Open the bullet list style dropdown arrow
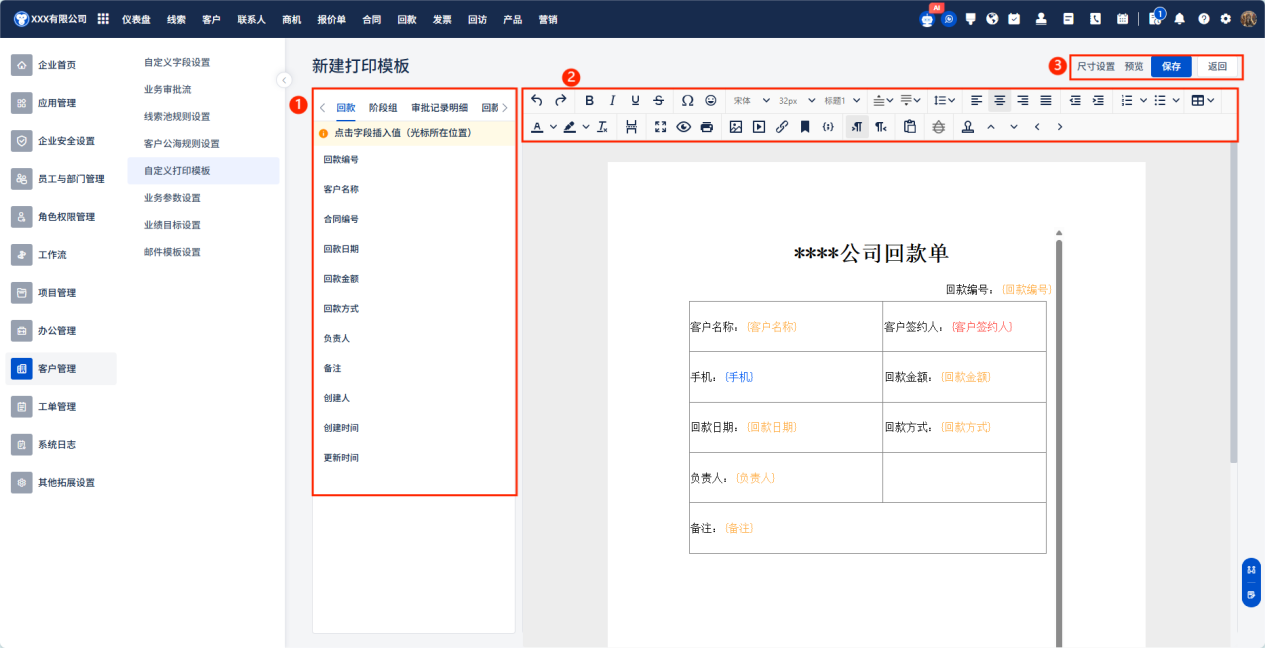The image size is (1265, 648). 1176,100
